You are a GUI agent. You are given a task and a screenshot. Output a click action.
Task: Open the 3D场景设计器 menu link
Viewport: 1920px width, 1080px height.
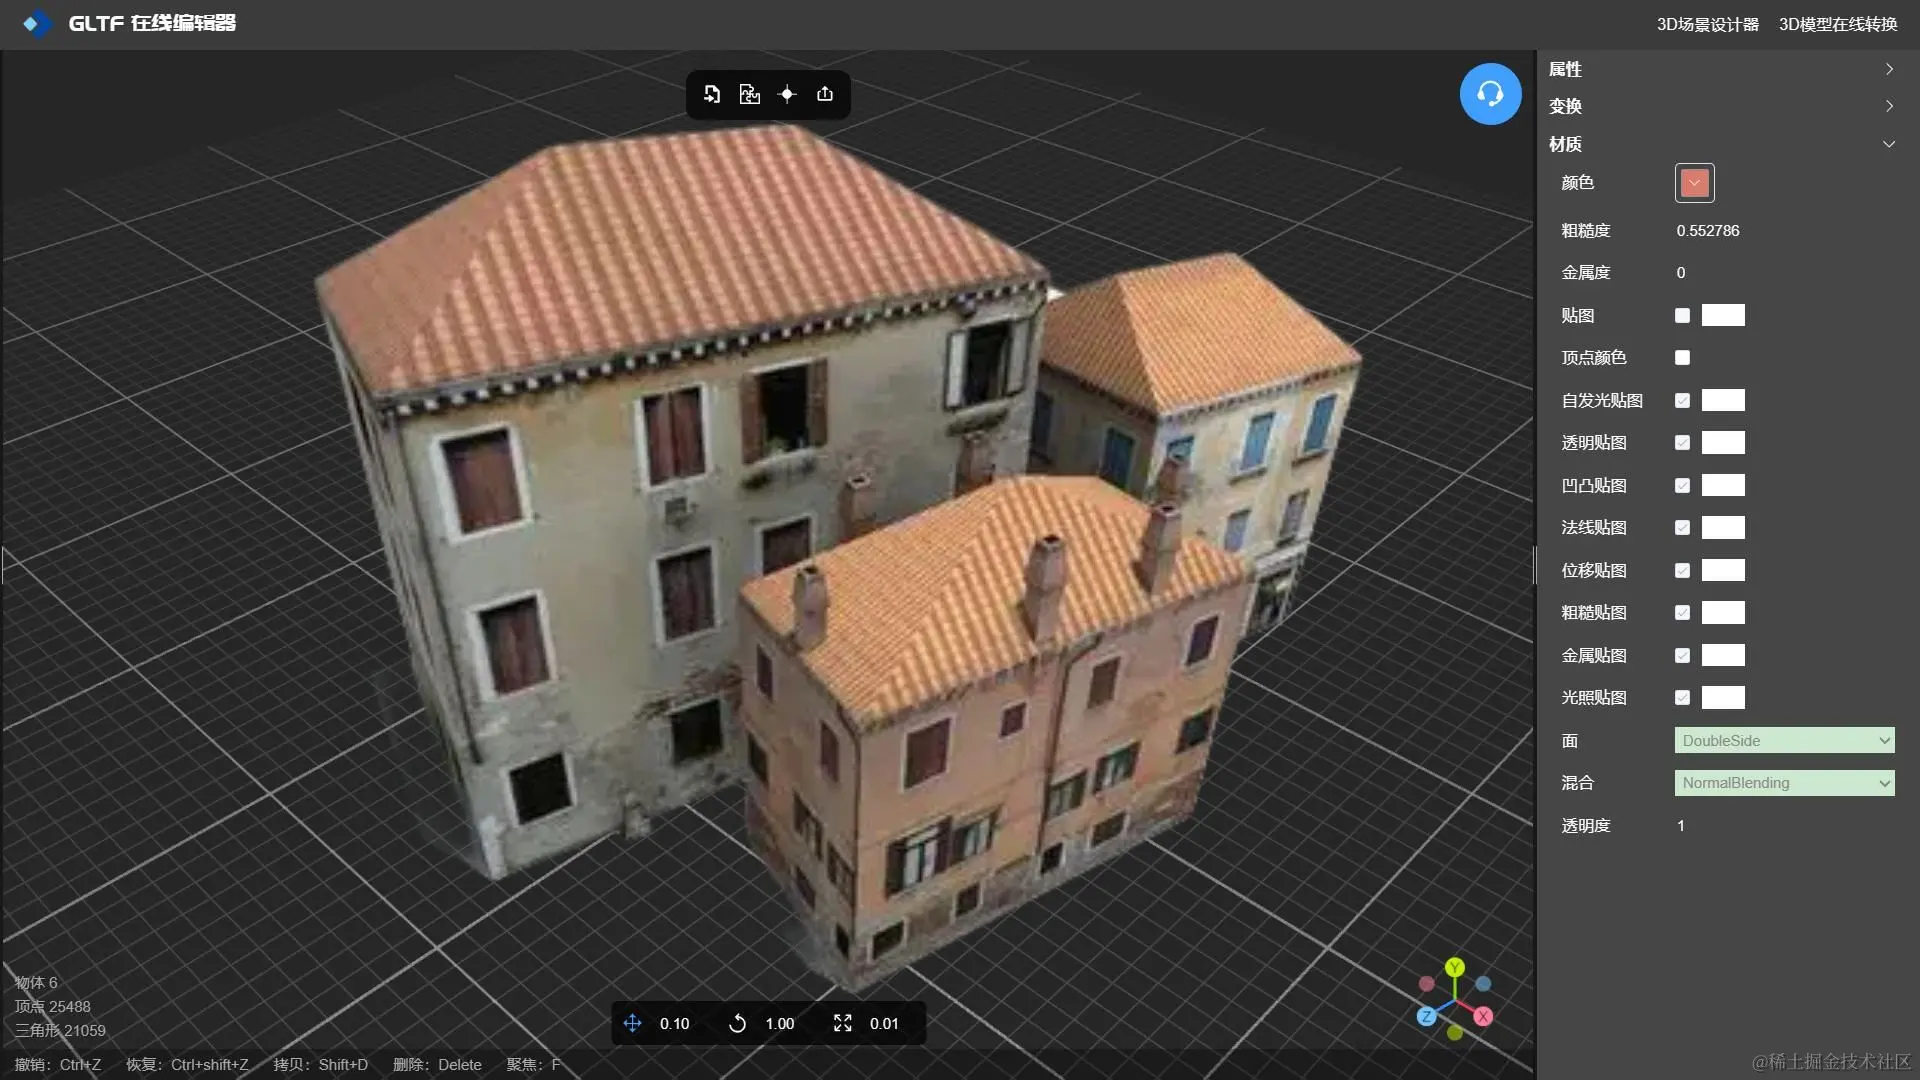point(1707,24)
